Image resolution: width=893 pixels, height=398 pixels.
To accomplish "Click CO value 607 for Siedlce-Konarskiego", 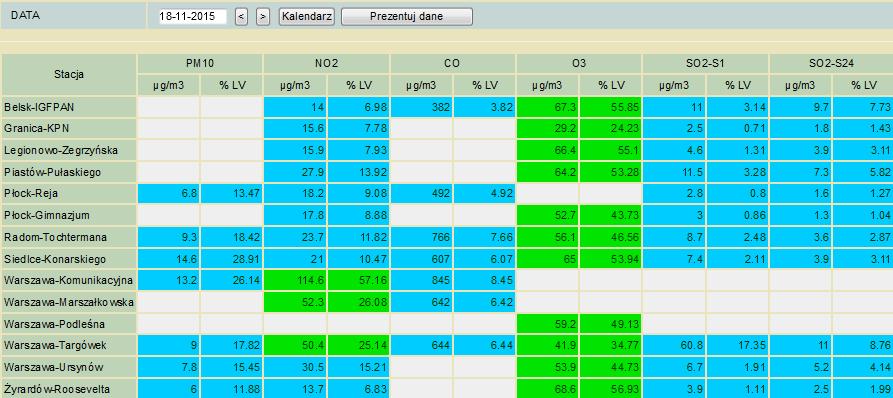I will pos(421,259).
